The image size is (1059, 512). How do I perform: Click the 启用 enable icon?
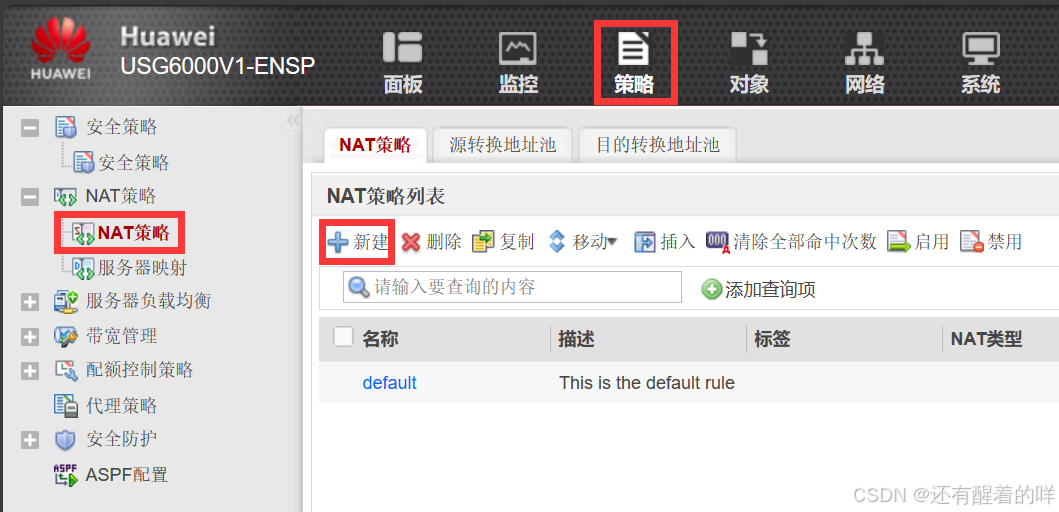pyautogui.click(x=899, y=242)
